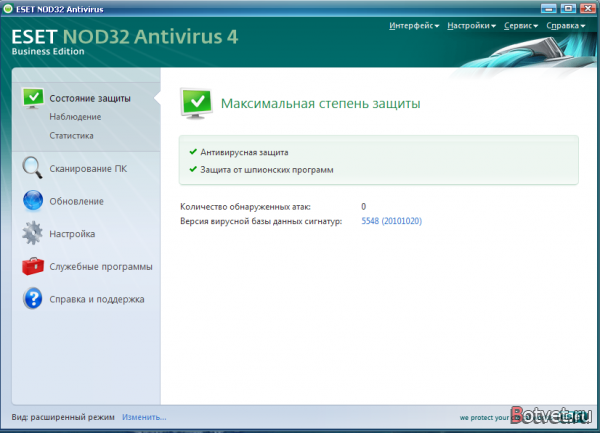Click the ESET title bar app icon

click(x=8, y=9)
